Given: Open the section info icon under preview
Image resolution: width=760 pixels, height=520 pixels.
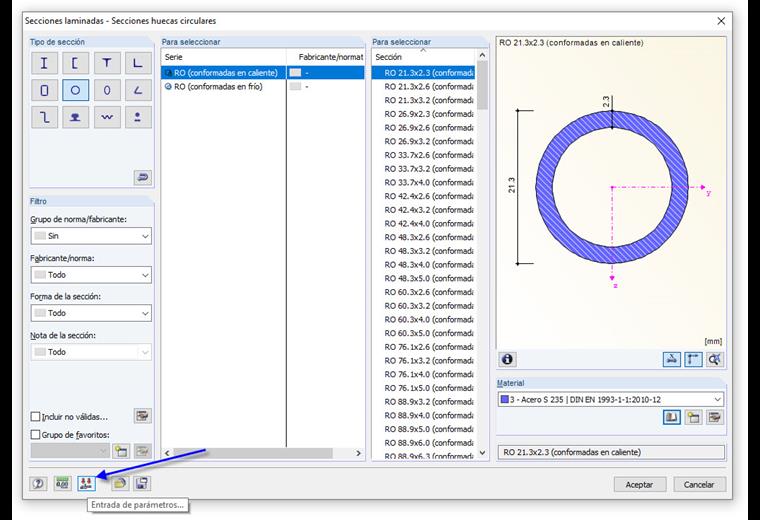Looking at the screenshot, I should click(507, 359).
